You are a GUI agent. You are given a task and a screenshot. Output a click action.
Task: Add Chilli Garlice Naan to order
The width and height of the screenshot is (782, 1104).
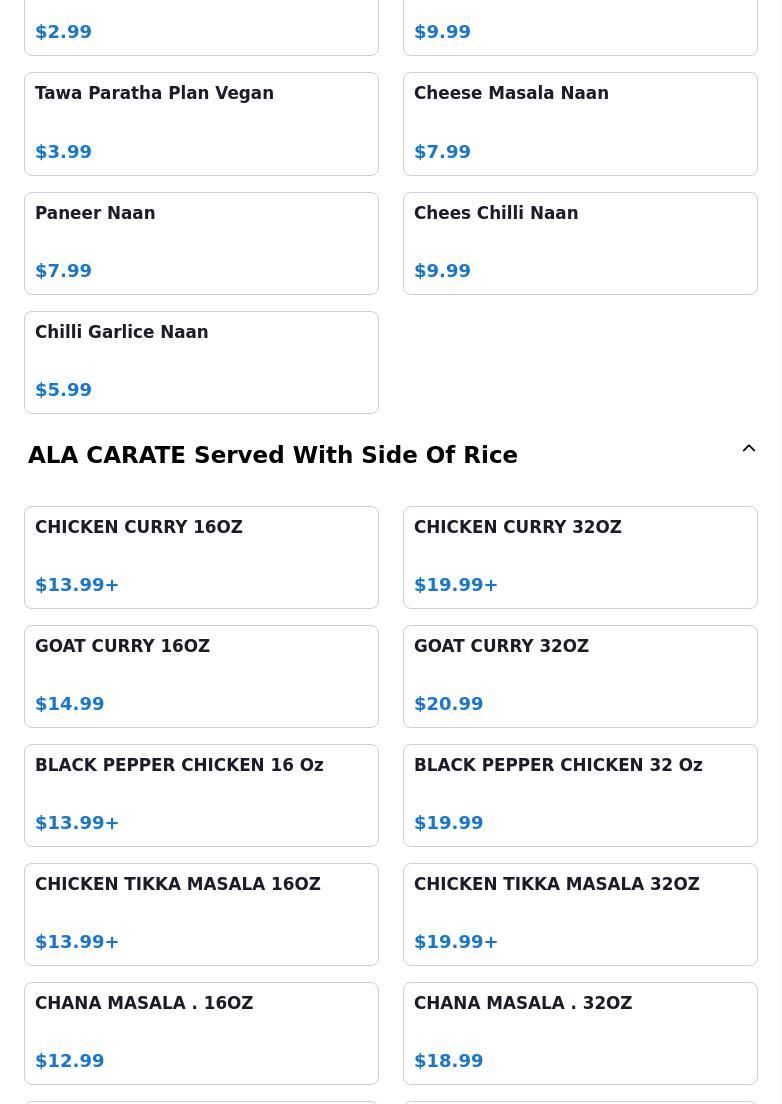click(x=201, y=362)
